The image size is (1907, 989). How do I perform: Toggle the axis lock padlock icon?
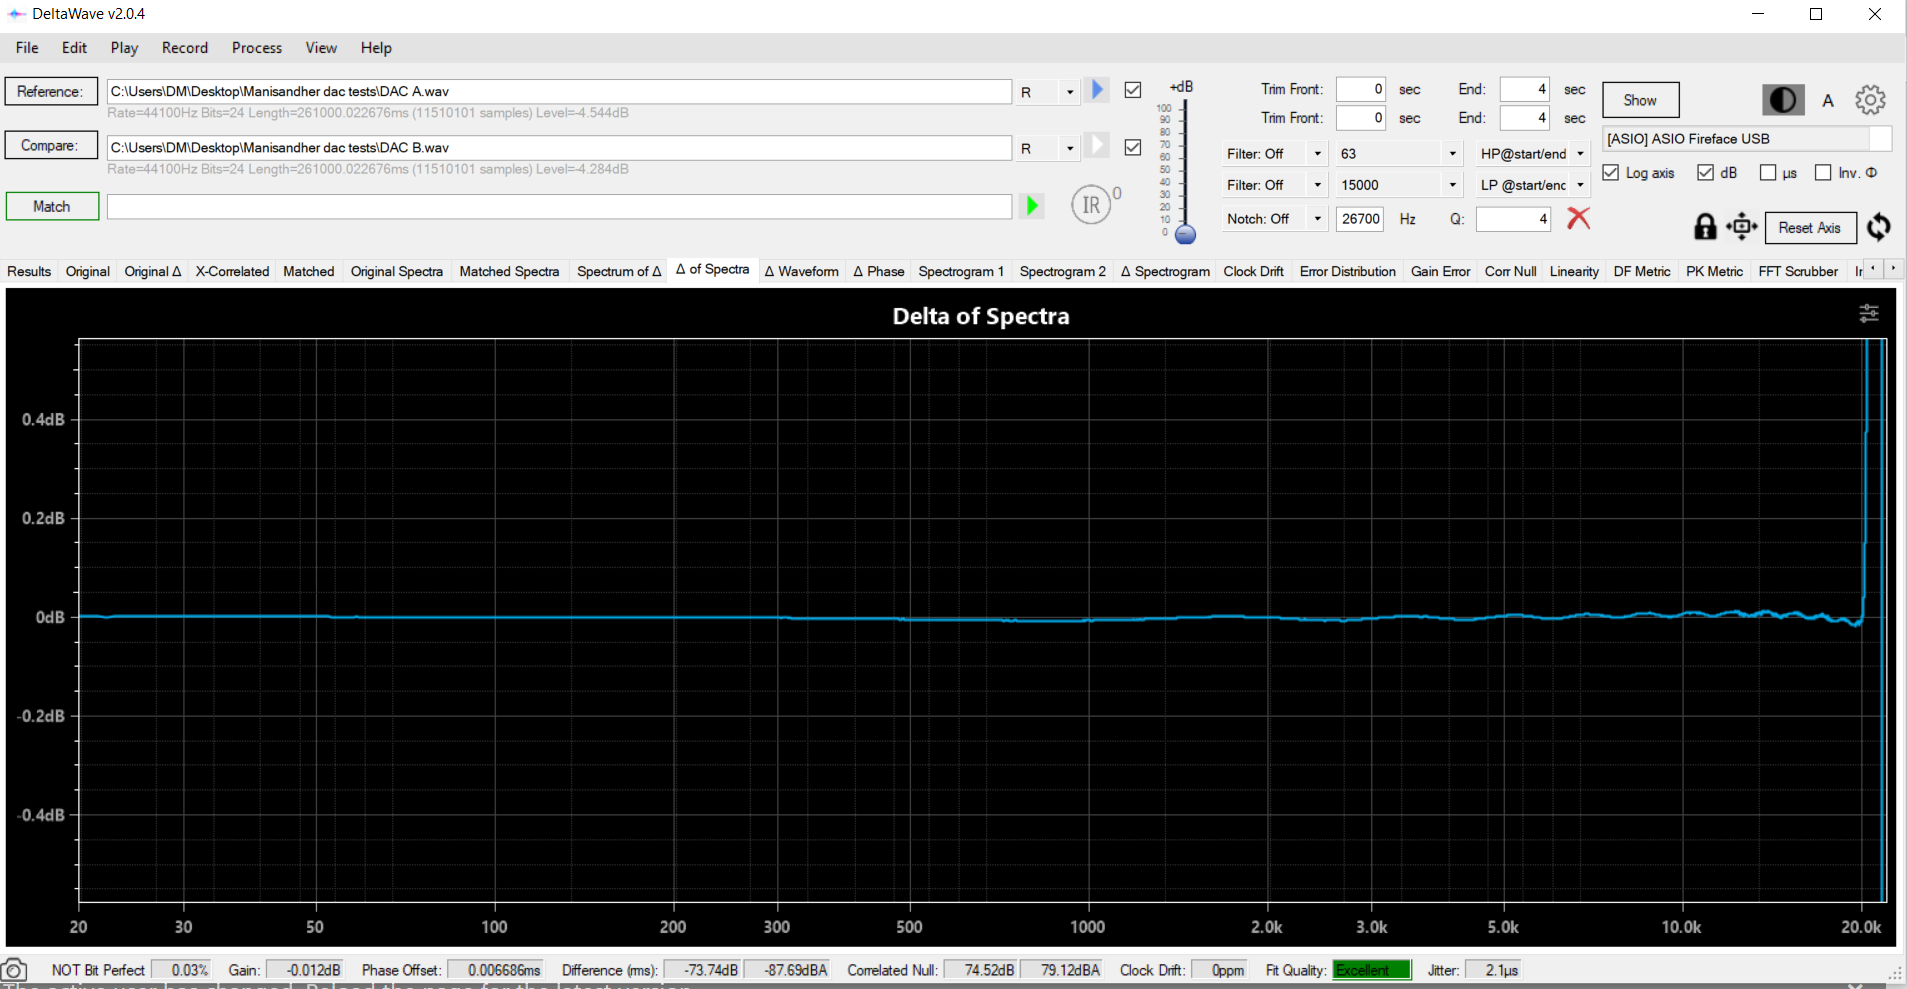[1705, 227]
